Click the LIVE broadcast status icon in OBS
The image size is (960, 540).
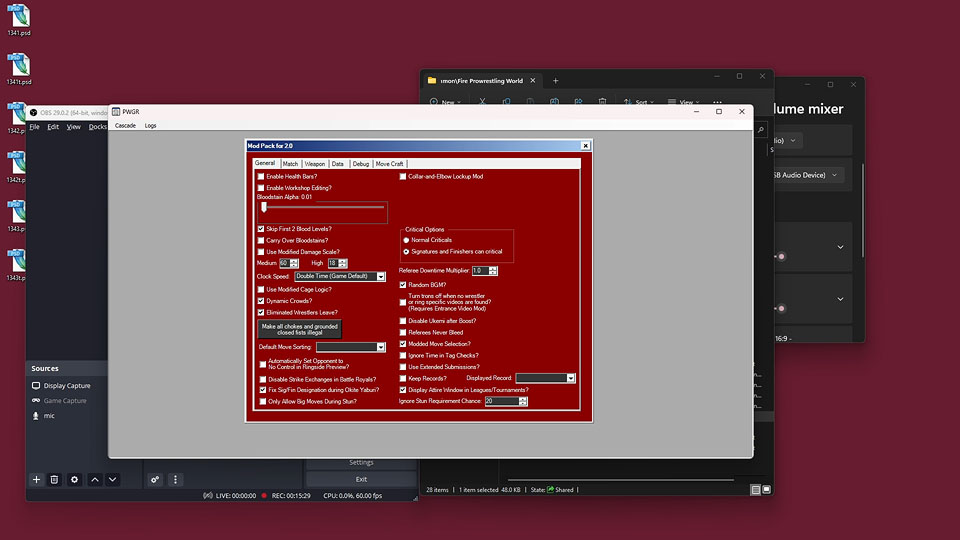click(208, 495)
